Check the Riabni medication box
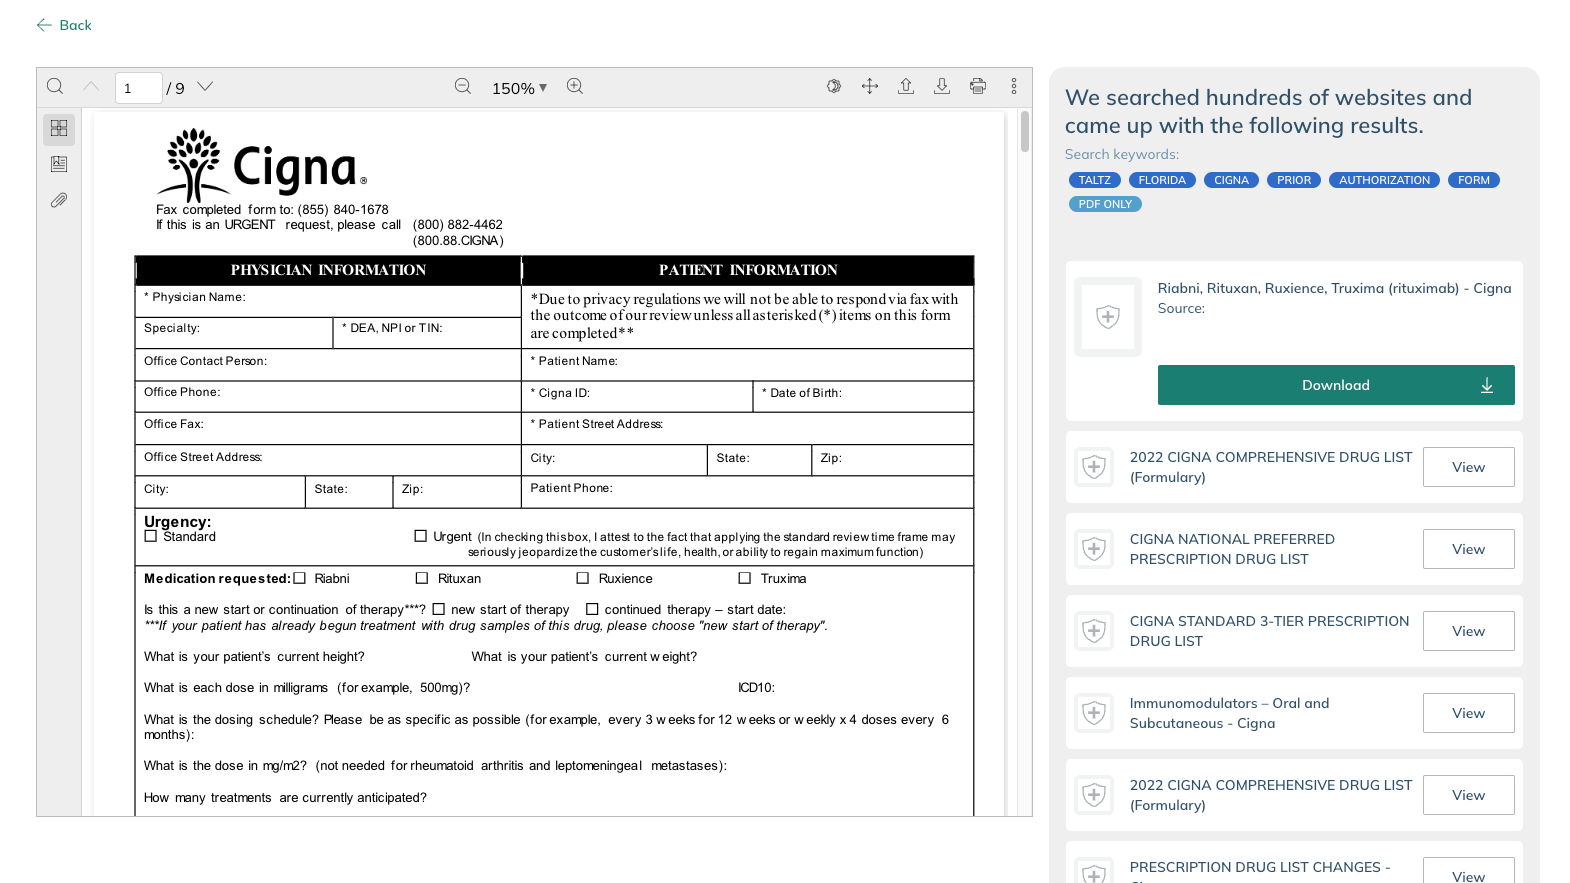1570x883 pixels. pos(300,579)
